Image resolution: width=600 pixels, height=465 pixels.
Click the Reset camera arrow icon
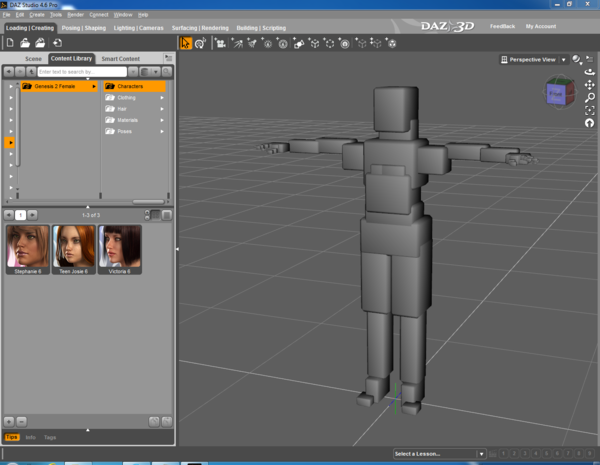590,123
